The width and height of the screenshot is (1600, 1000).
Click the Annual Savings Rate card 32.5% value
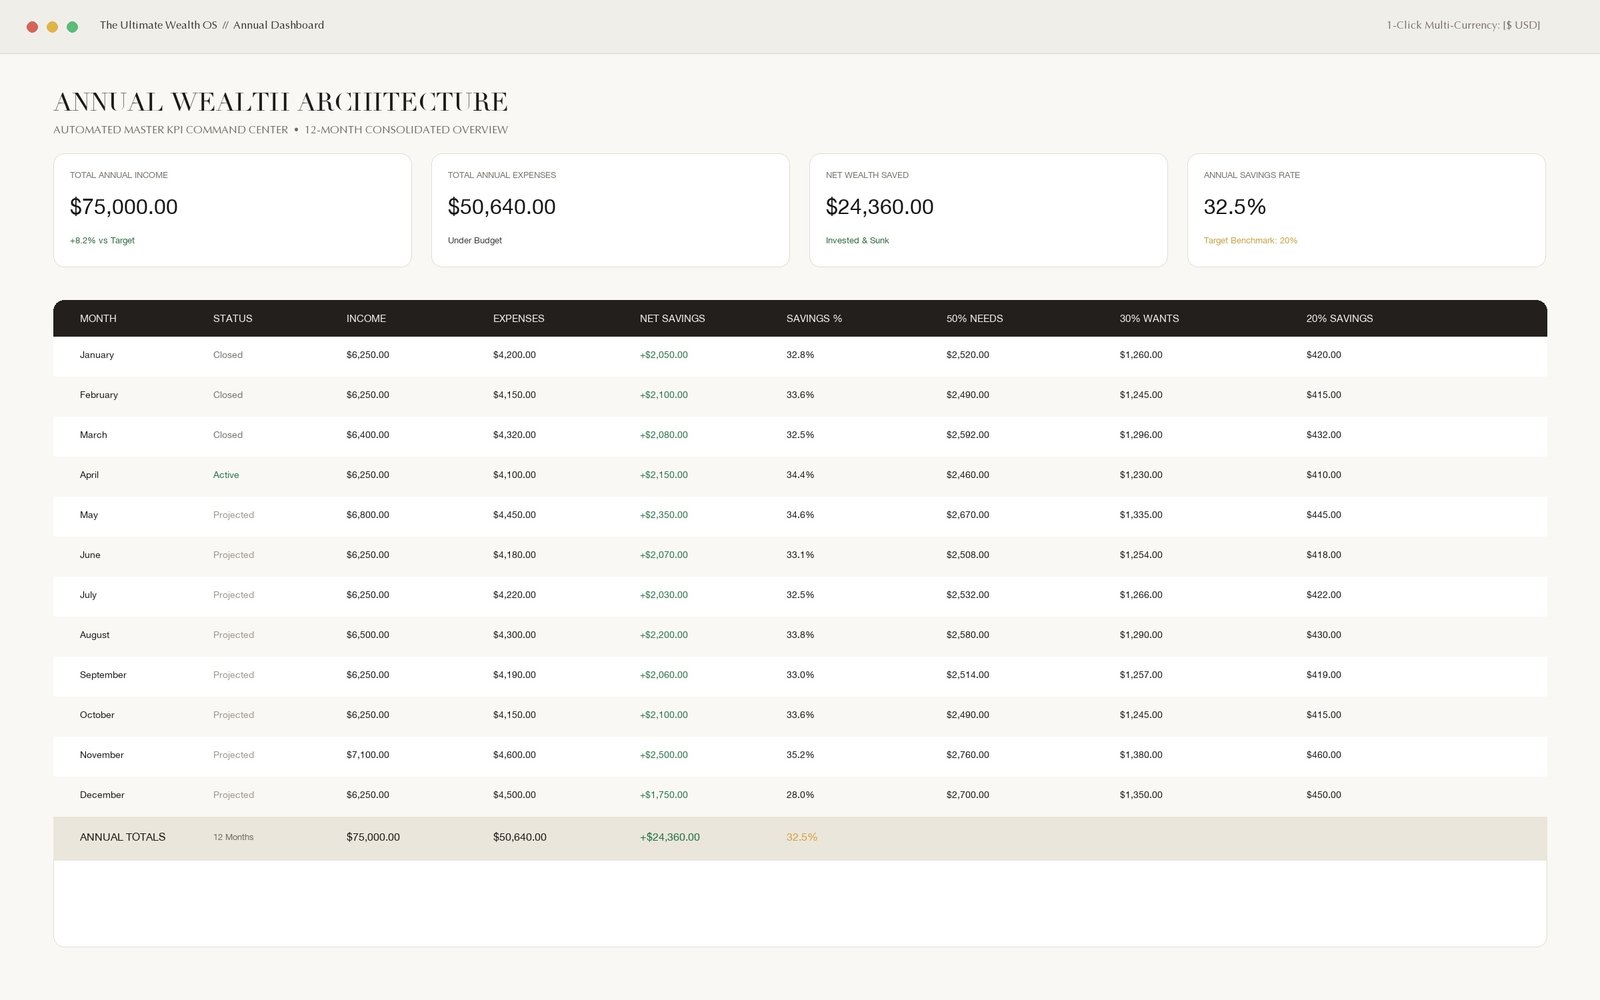1235,207
